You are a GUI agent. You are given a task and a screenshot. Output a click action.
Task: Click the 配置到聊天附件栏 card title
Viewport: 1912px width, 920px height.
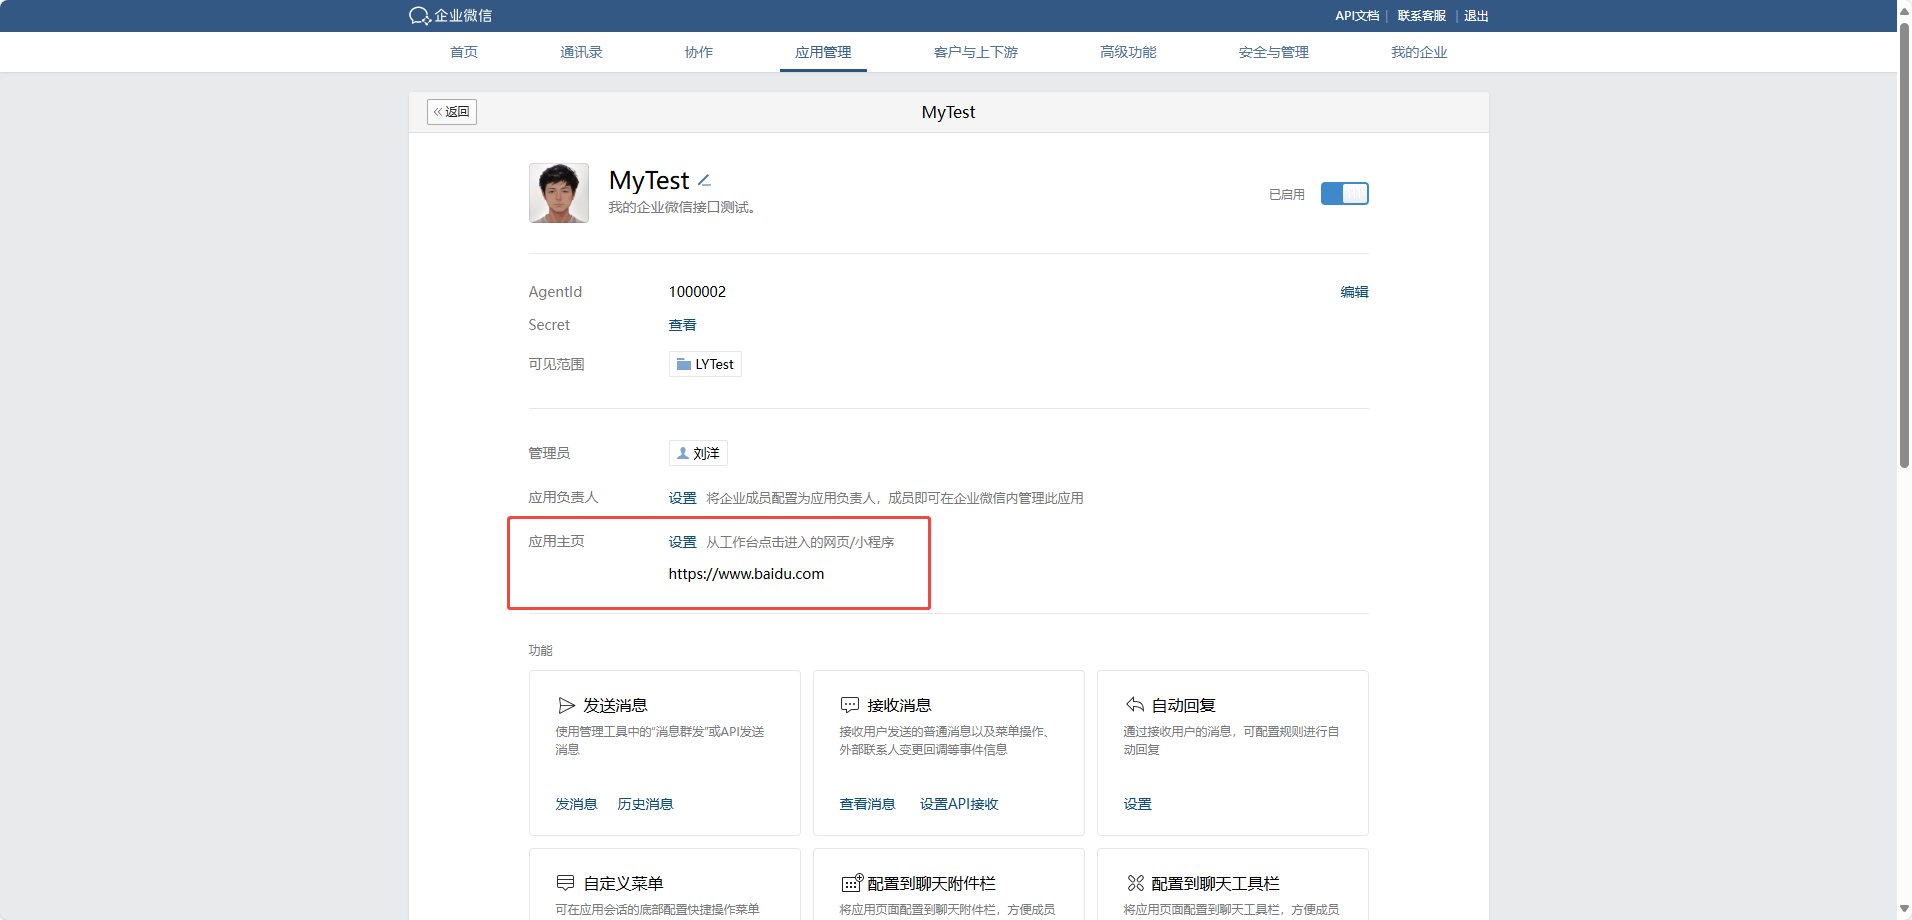931,883
